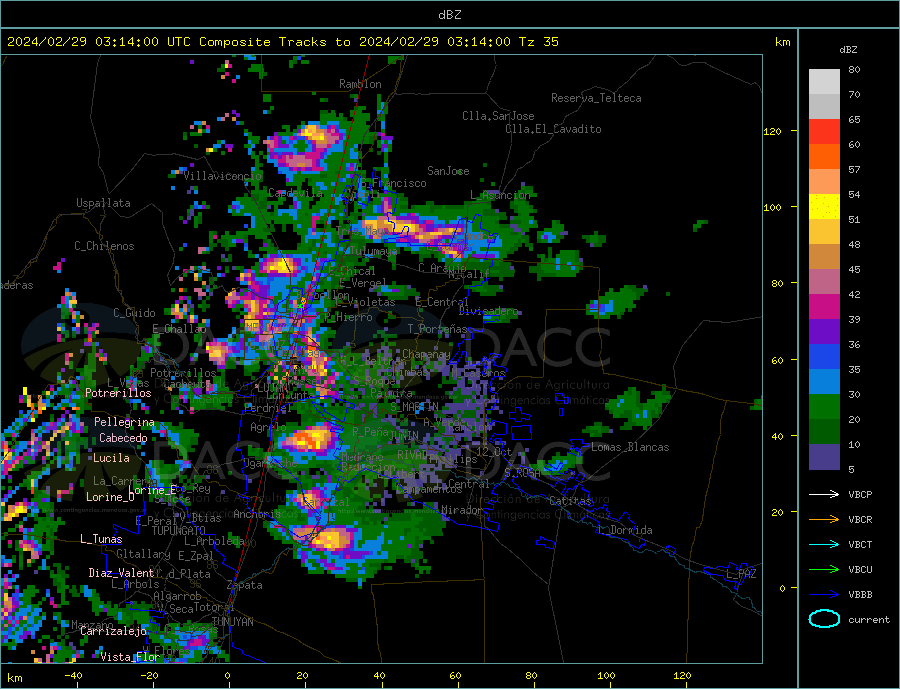This screenshot has height=689, width=900.
Task: Click the composite tracks timestamp header text
Action: click(x=283, y=42)
